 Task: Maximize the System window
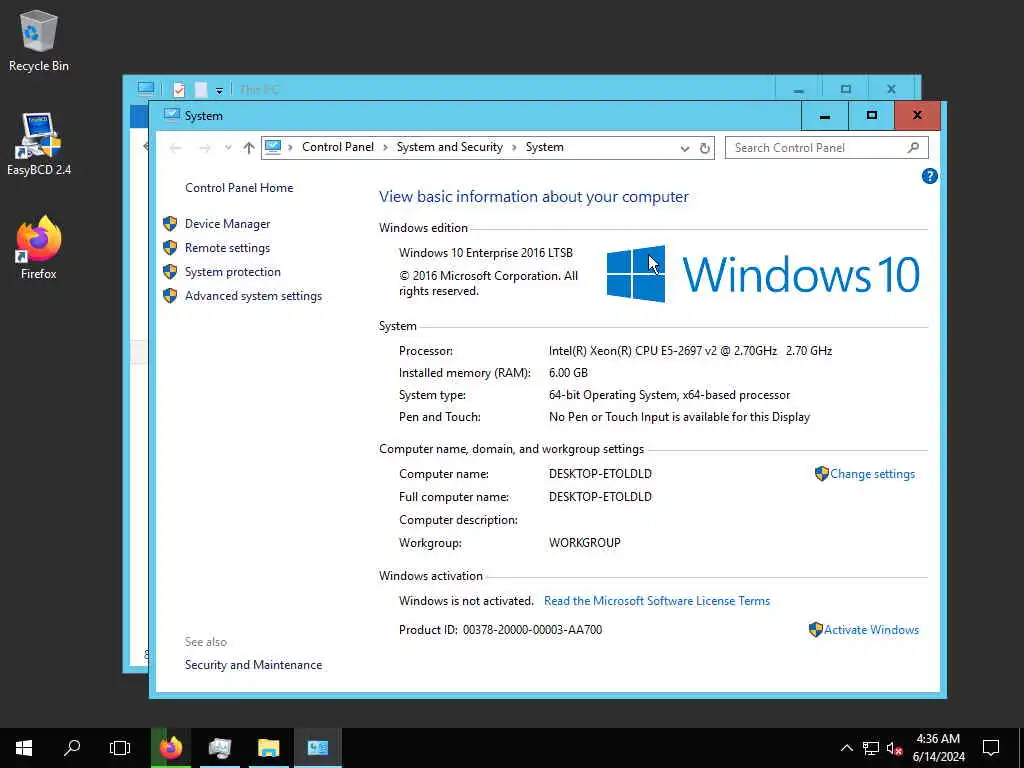pyautogui.click(x=871, y=116)
